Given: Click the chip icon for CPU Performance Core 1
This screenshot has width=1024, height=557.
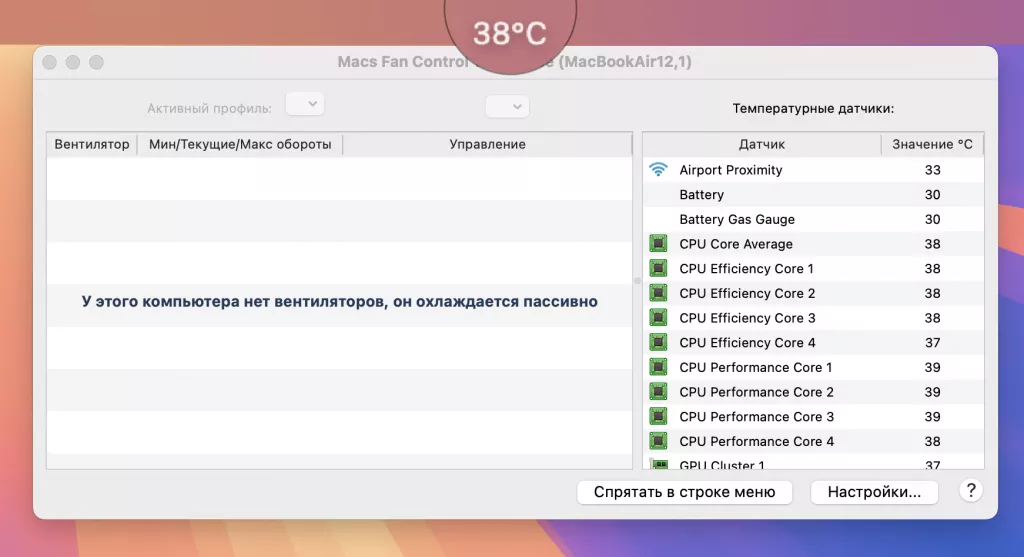Looking at the screenshot, I should click(x=658, y=367).
